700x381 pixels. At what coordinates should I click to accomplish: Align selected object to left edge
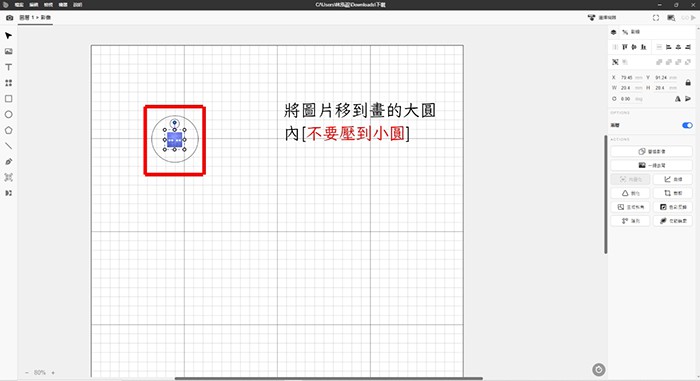pos(669,47)
